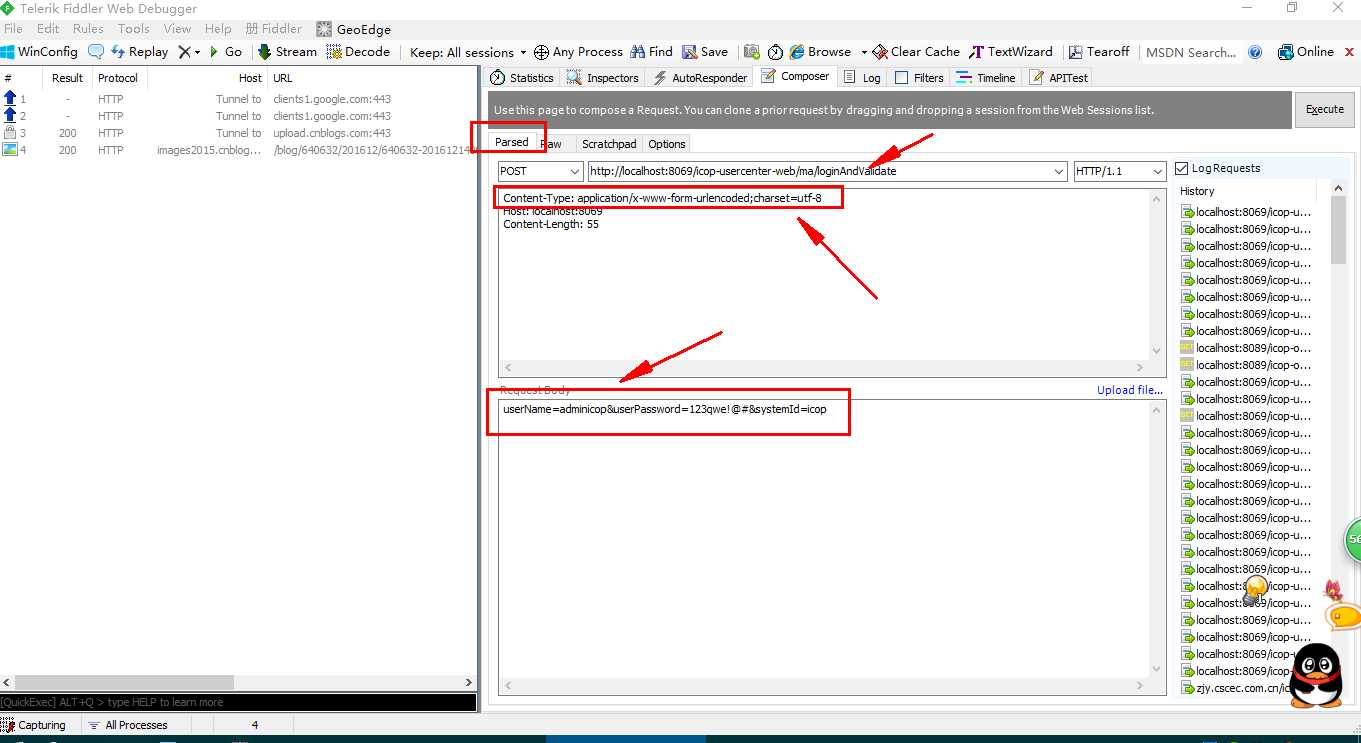Image resolution: width=1361 pixels, height=743 pixels.
Task: Replay the selected session
Action: (x=139, y=52)
